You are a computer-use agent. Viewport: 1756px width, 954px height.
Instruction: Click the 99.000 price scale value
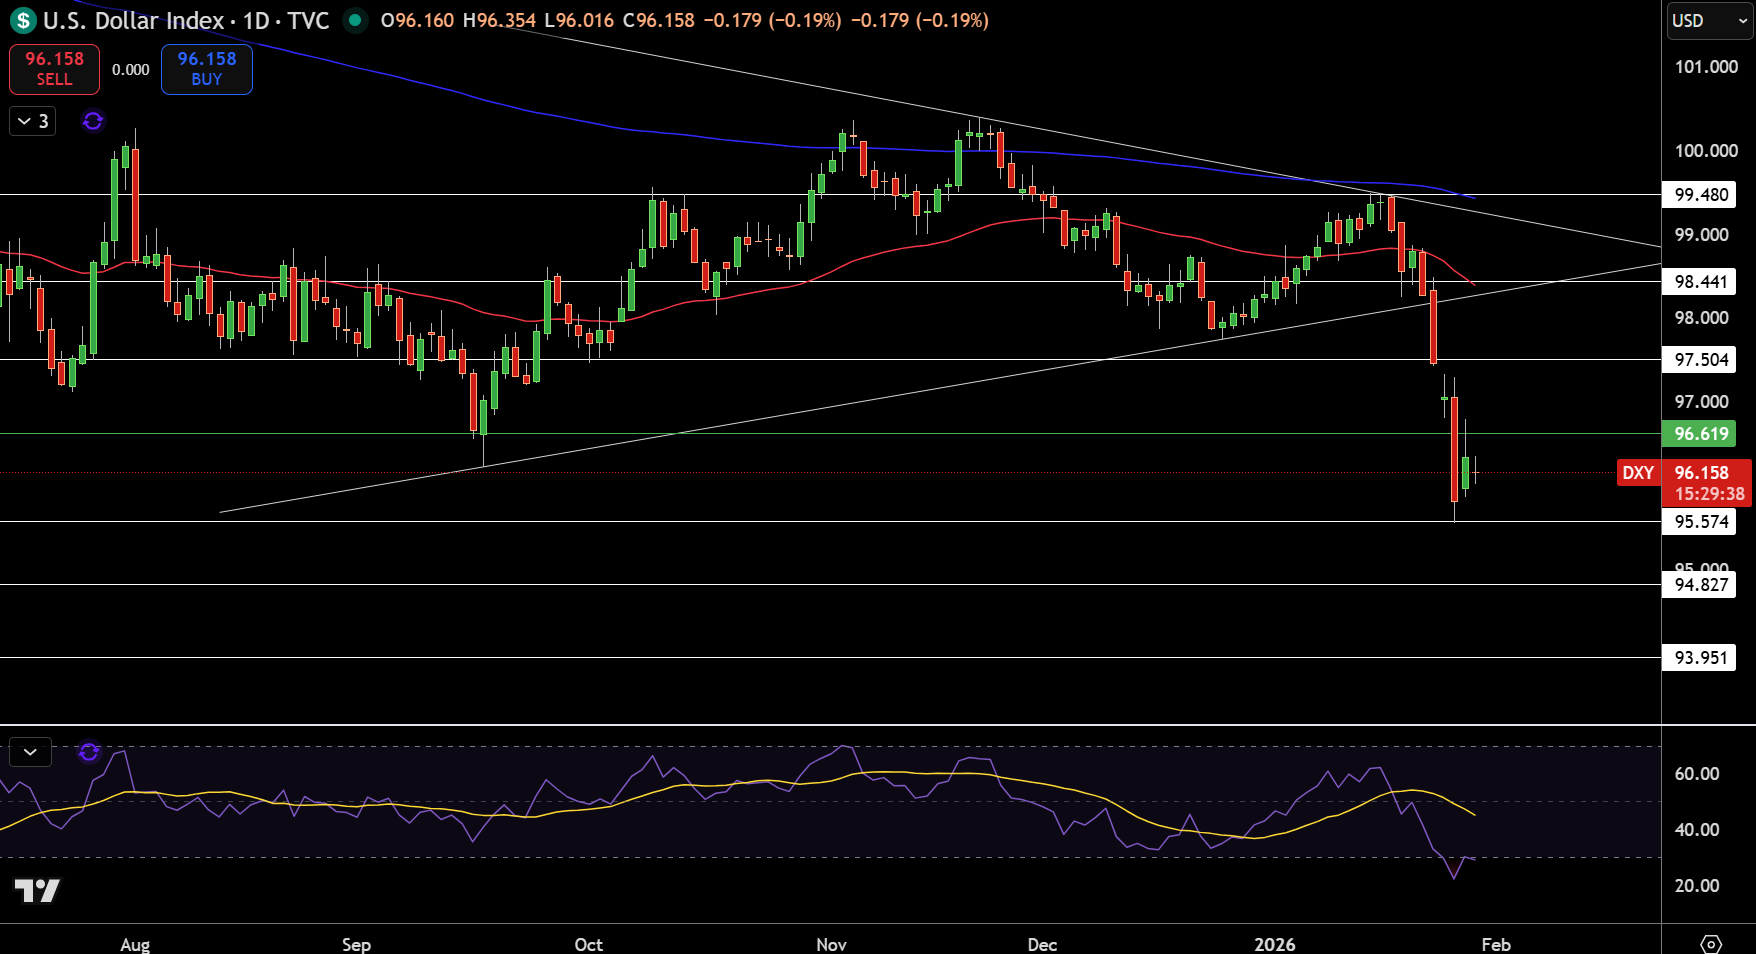tap(1702, 235)
